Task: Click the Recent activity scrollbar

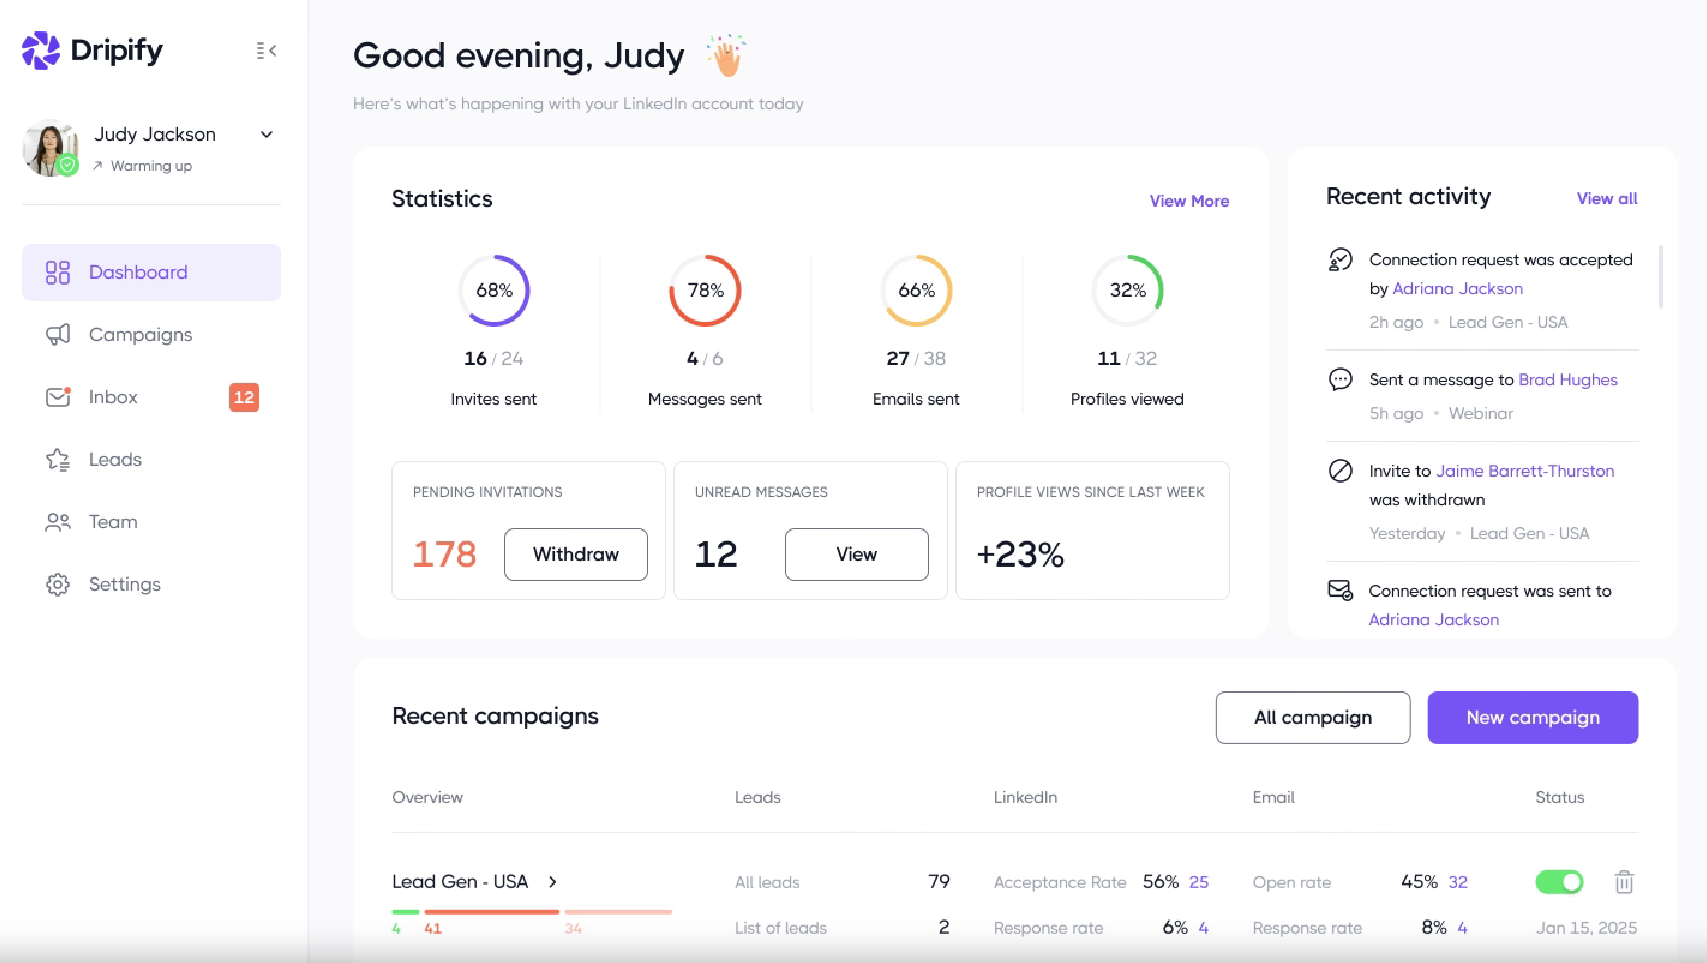Action: click(x=1661, y=277)
